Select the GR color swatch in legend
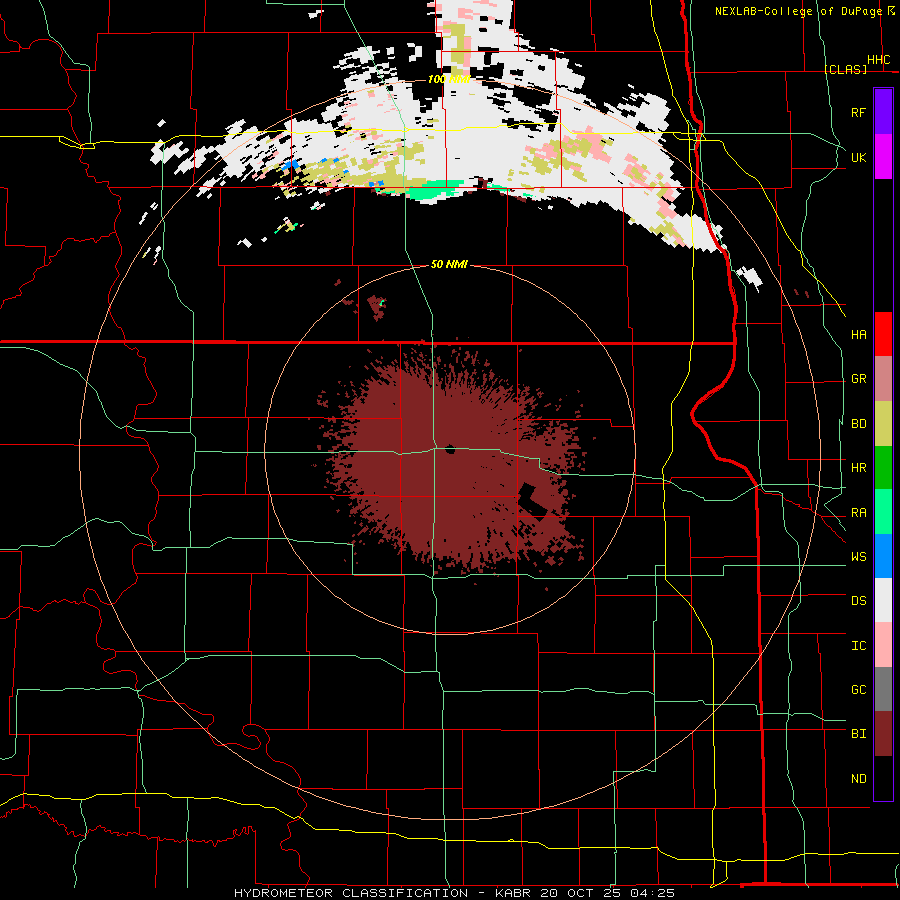Viewport: 900px width, 900px height. [x=883, y=379]
